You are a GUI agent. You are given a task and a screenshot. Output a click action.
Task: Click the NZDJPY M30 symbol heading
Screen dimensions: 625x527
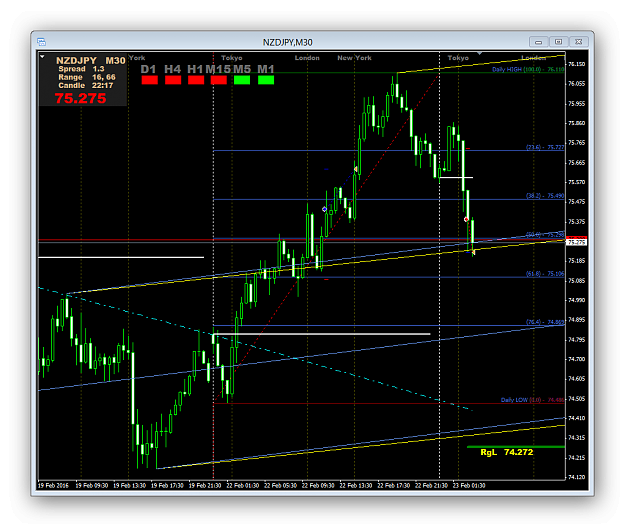pos(90,61)
